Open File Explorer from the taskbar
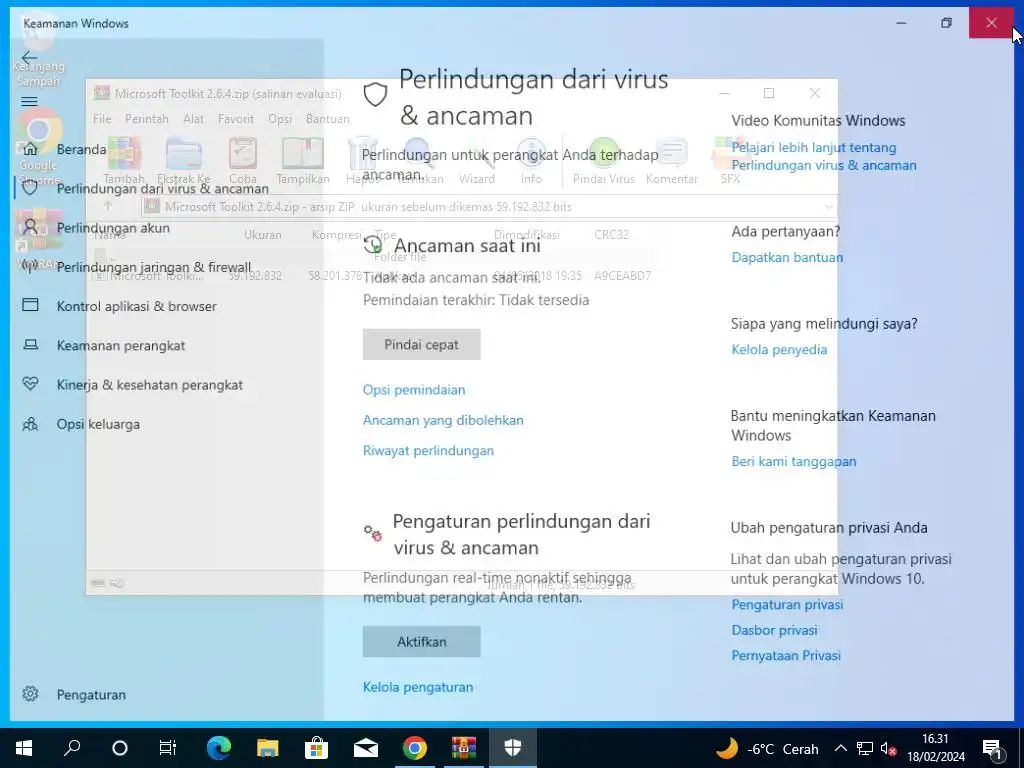1024x768 pixels. [267, 748]
